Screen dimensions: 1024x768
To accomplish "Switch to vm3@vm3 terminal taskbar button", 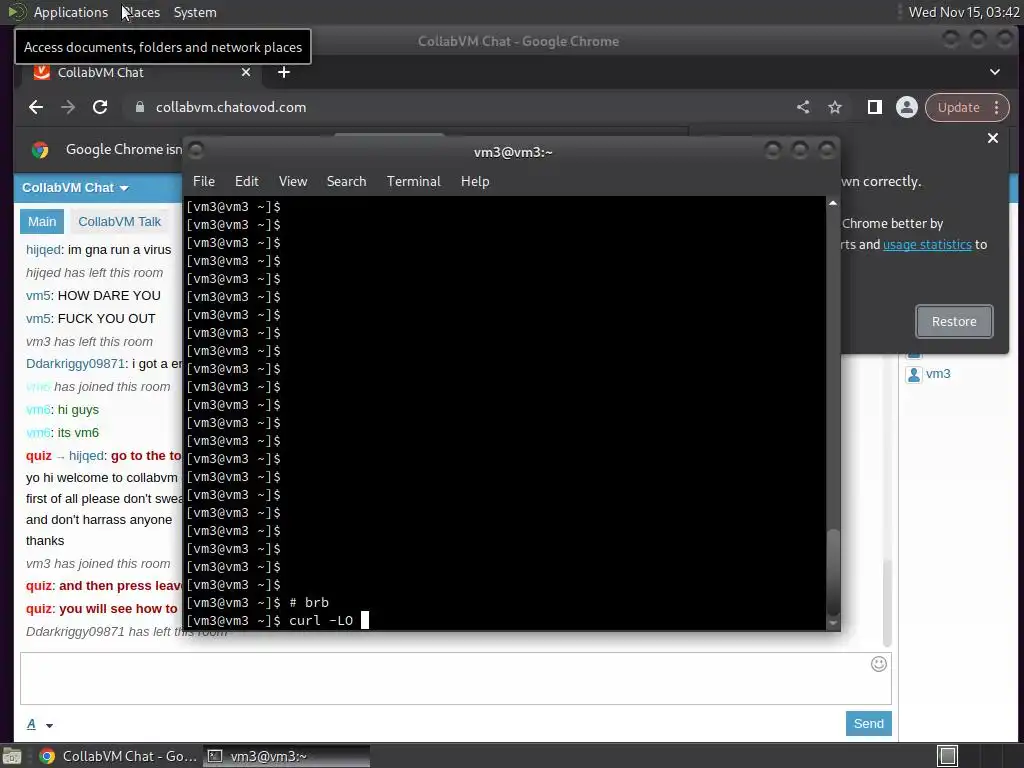I will (x=286, y=756).
